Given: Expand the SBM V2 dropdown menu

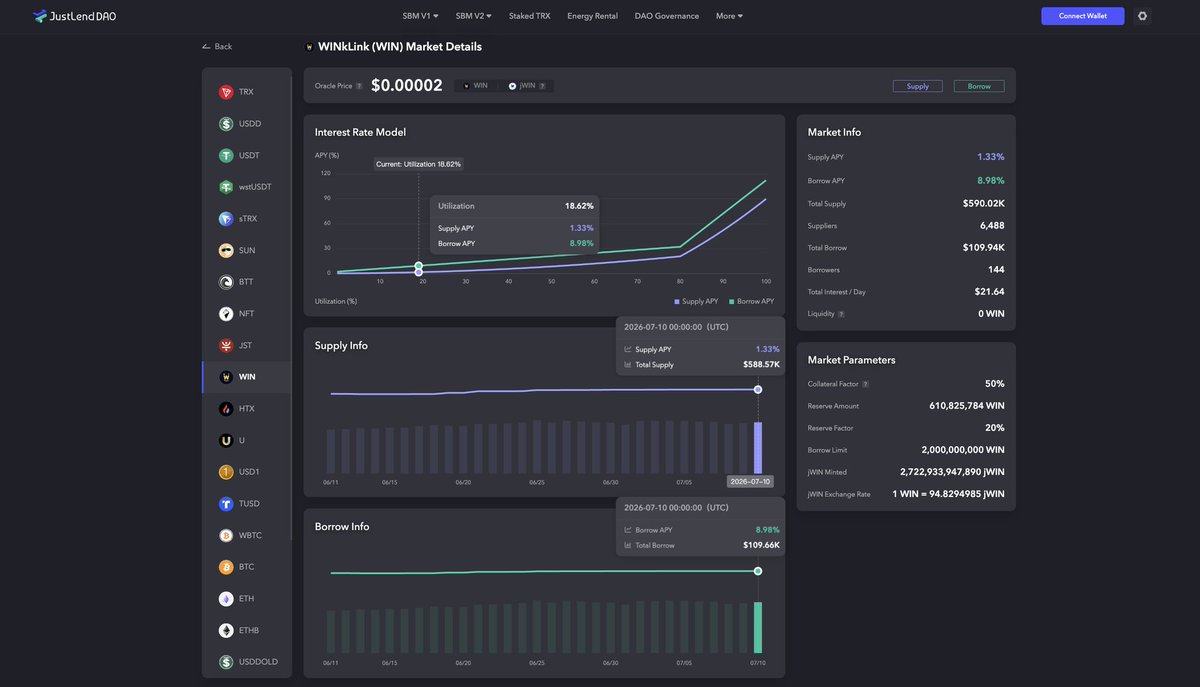Looking at the screenshot, I should tap(474, 16).
